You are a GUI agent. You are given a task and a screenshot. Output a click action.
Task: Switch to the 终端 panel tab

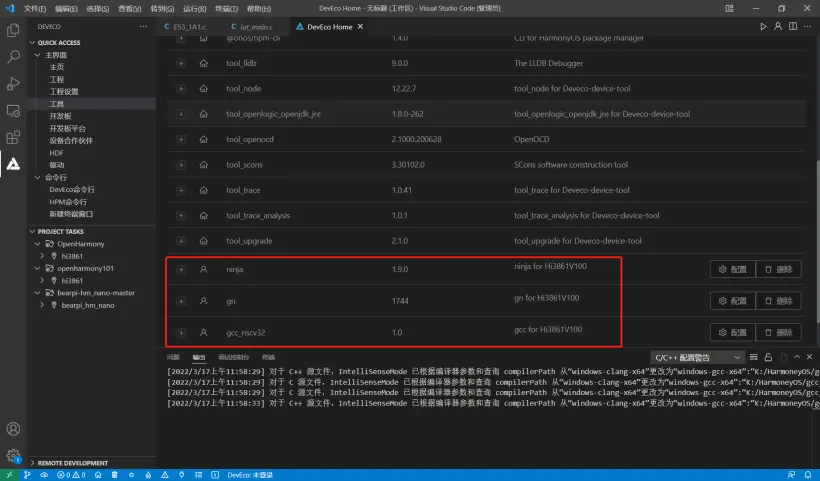click(268, 357)
